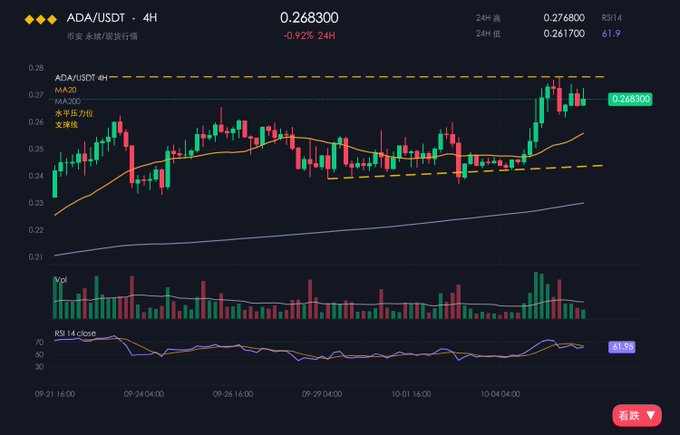The width and height of the screenshot is (680, 435).
Task: Click the RSI 50 level label
Action: pos(39,354)
